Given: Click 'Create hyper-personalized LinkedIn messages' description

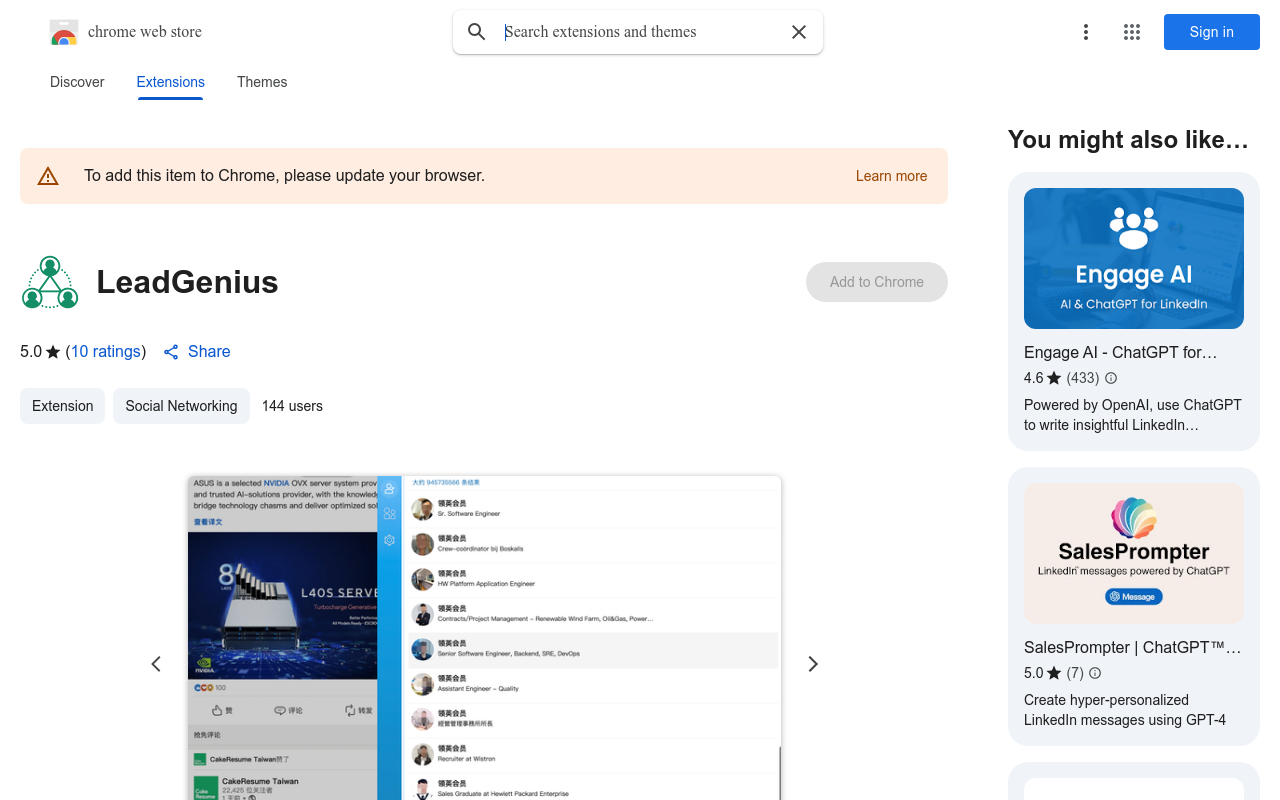Looking at the screenshot, I should click(x=1125, y=710).
